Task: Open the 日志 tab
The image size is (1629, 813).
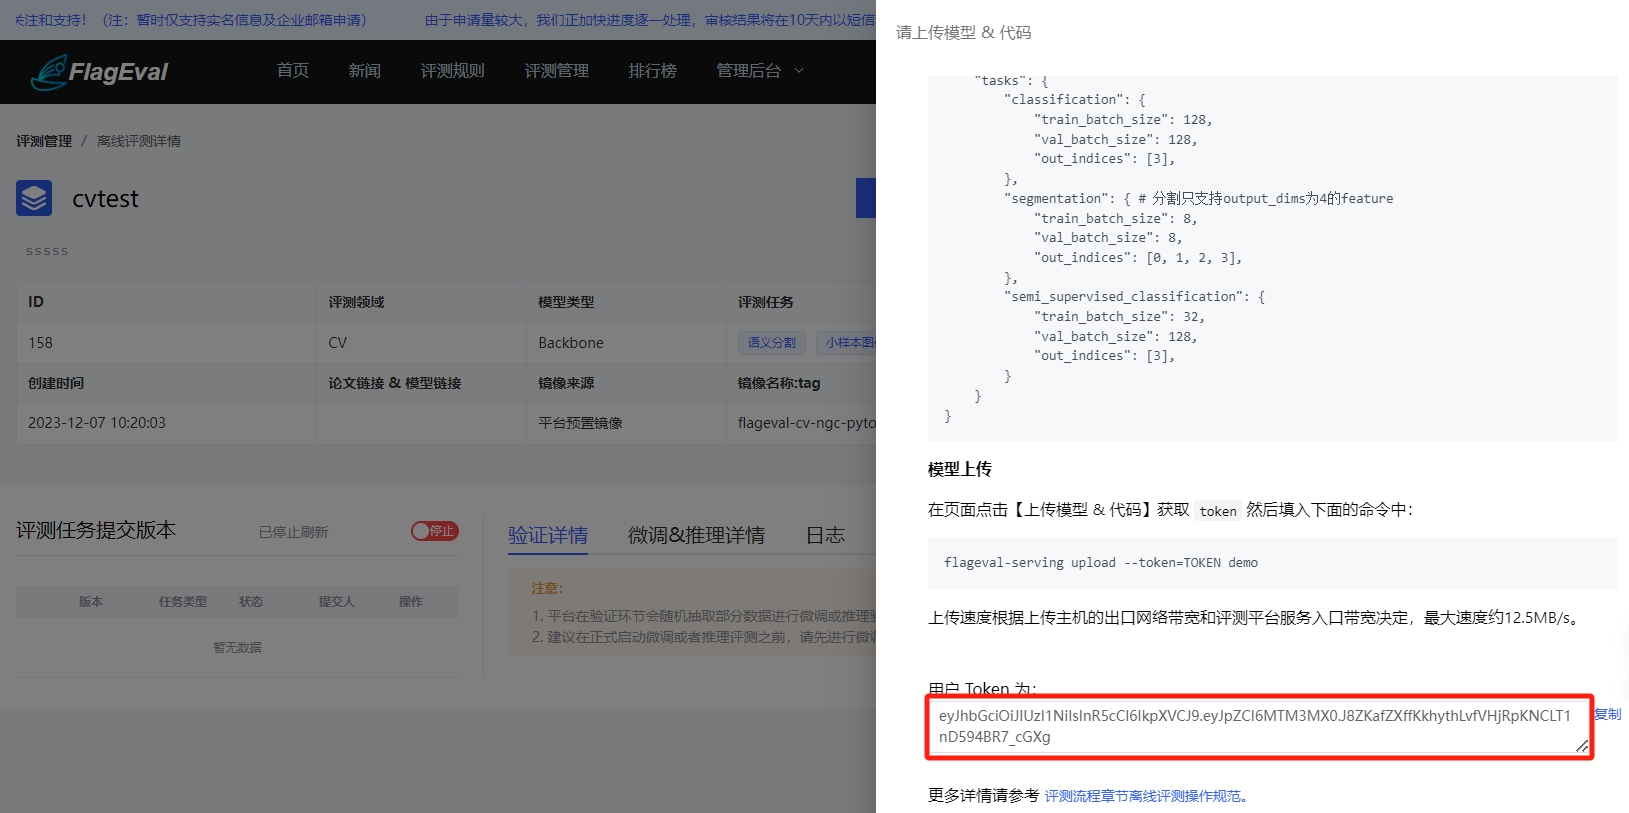Action: pyautogui.click(x=825, y=535)
